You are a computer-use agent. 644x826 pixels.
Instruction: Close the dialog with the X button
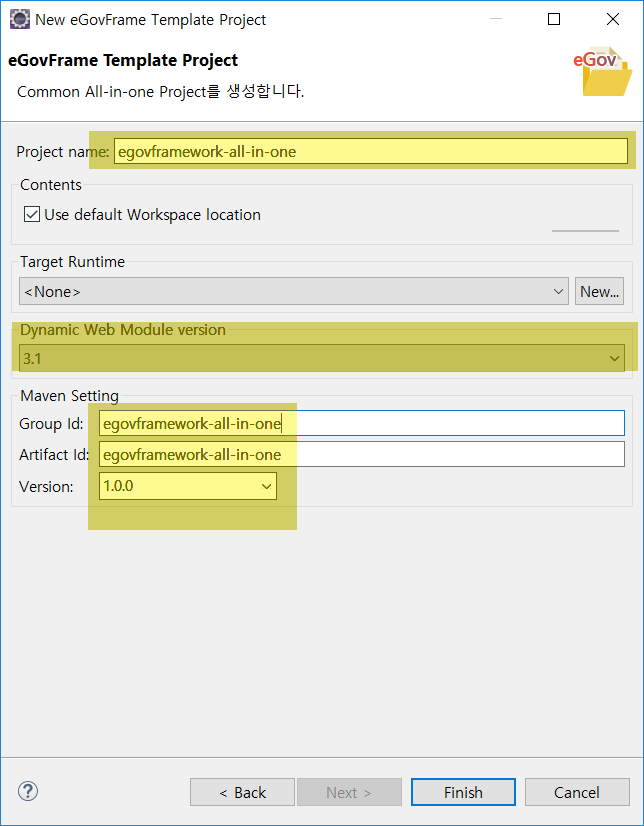612,19
